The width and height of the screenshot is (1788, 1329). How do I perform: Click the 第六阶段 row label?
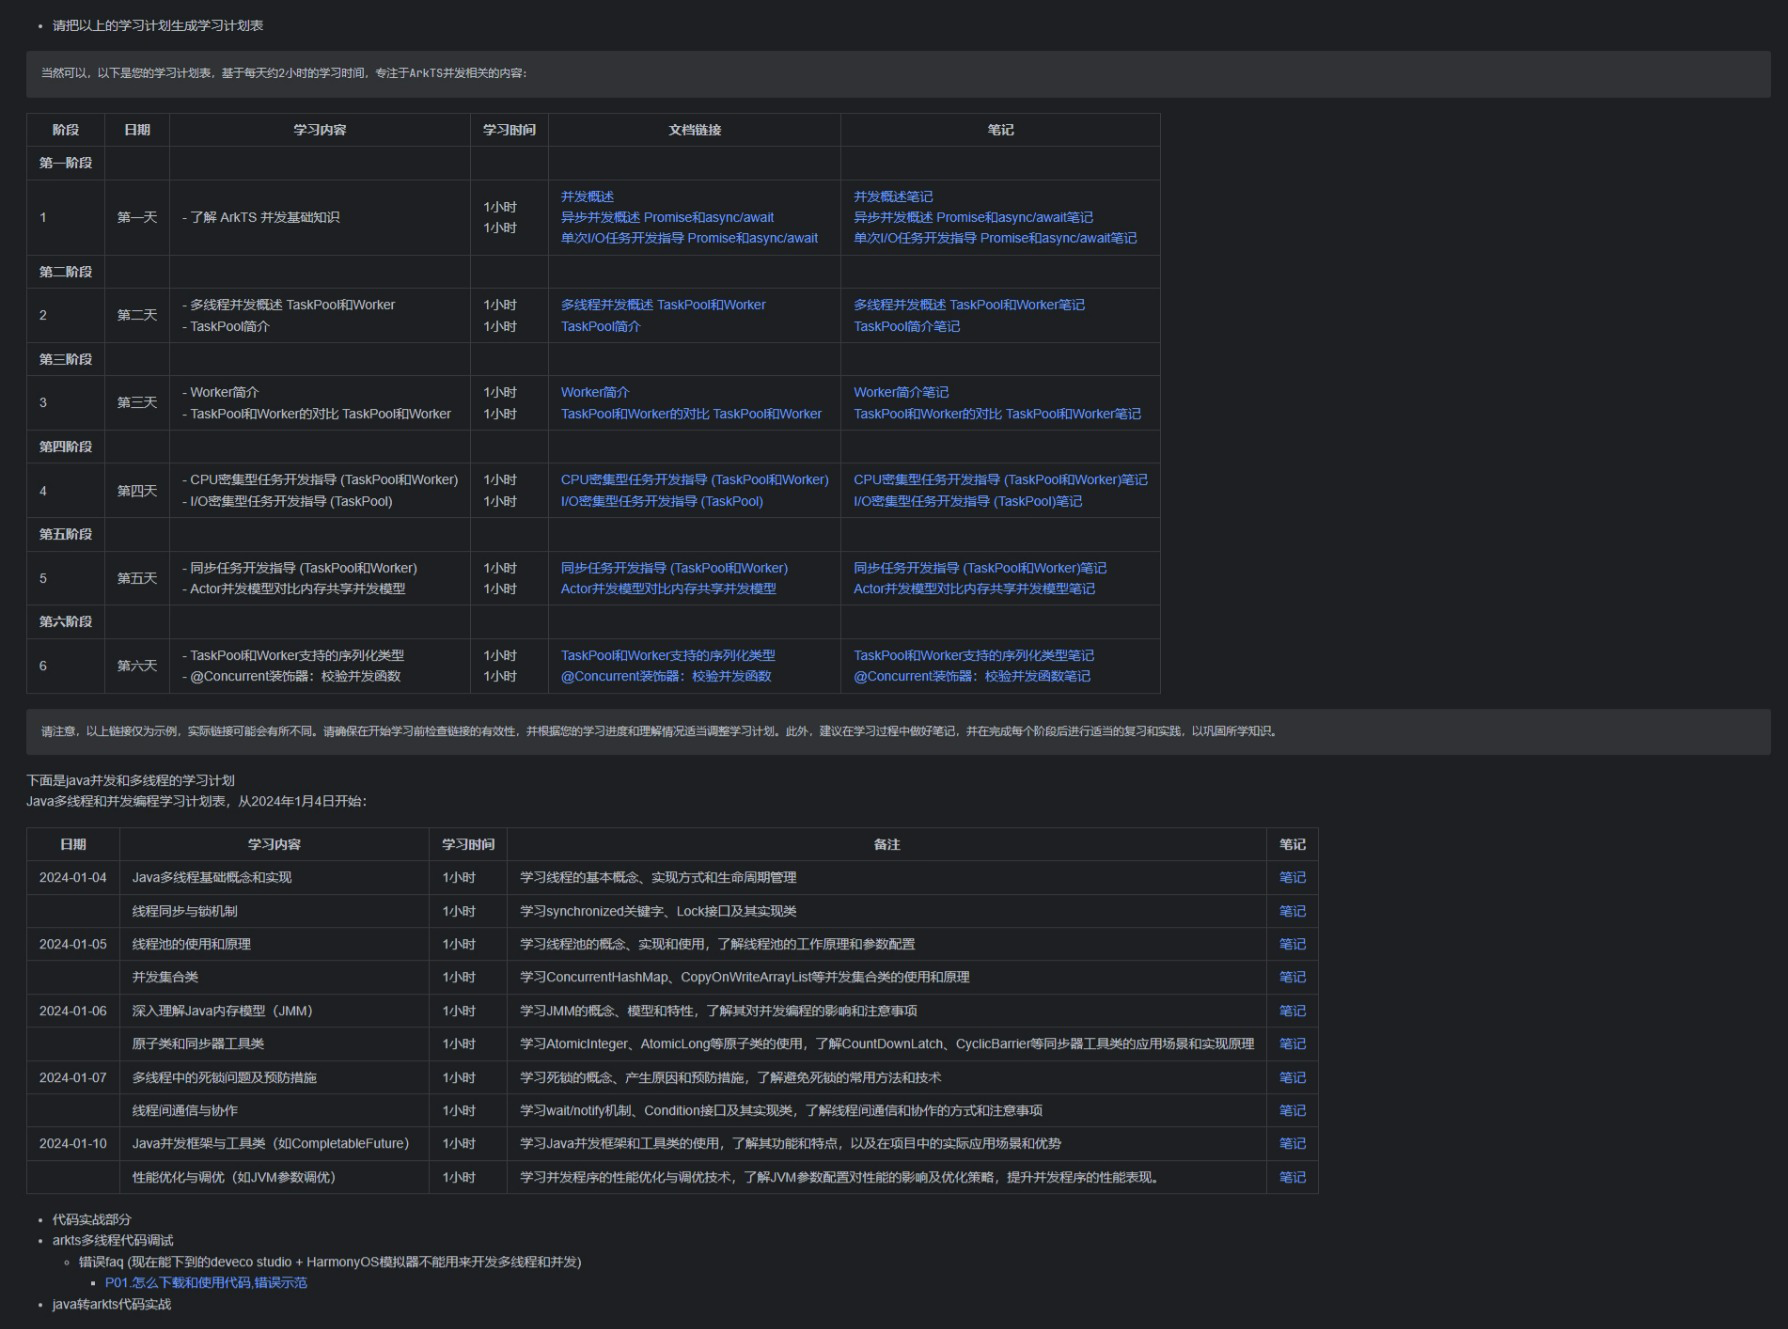[x=66, y=623]
